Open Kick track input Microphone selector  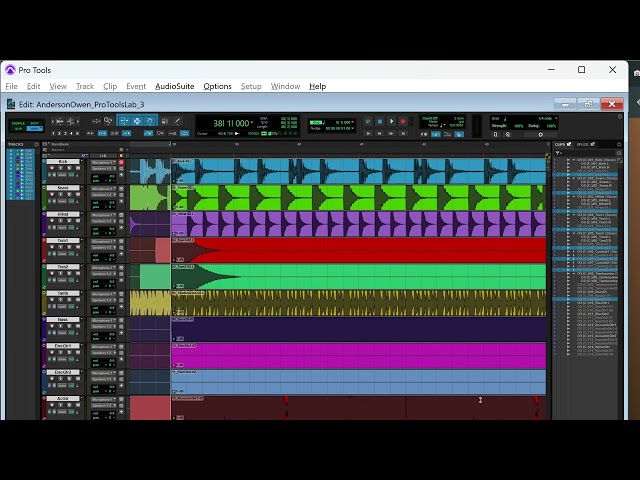click(x=103, y=162)
